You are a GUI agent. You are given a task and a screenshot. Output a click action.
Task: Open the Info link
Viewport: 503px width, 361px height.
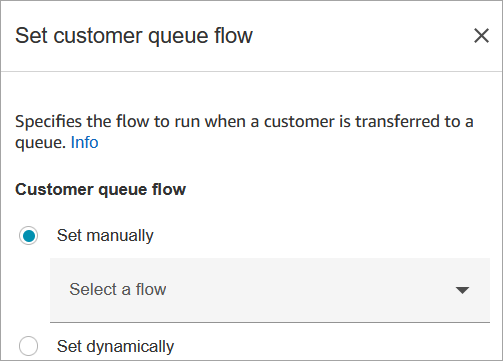[84, 142]
